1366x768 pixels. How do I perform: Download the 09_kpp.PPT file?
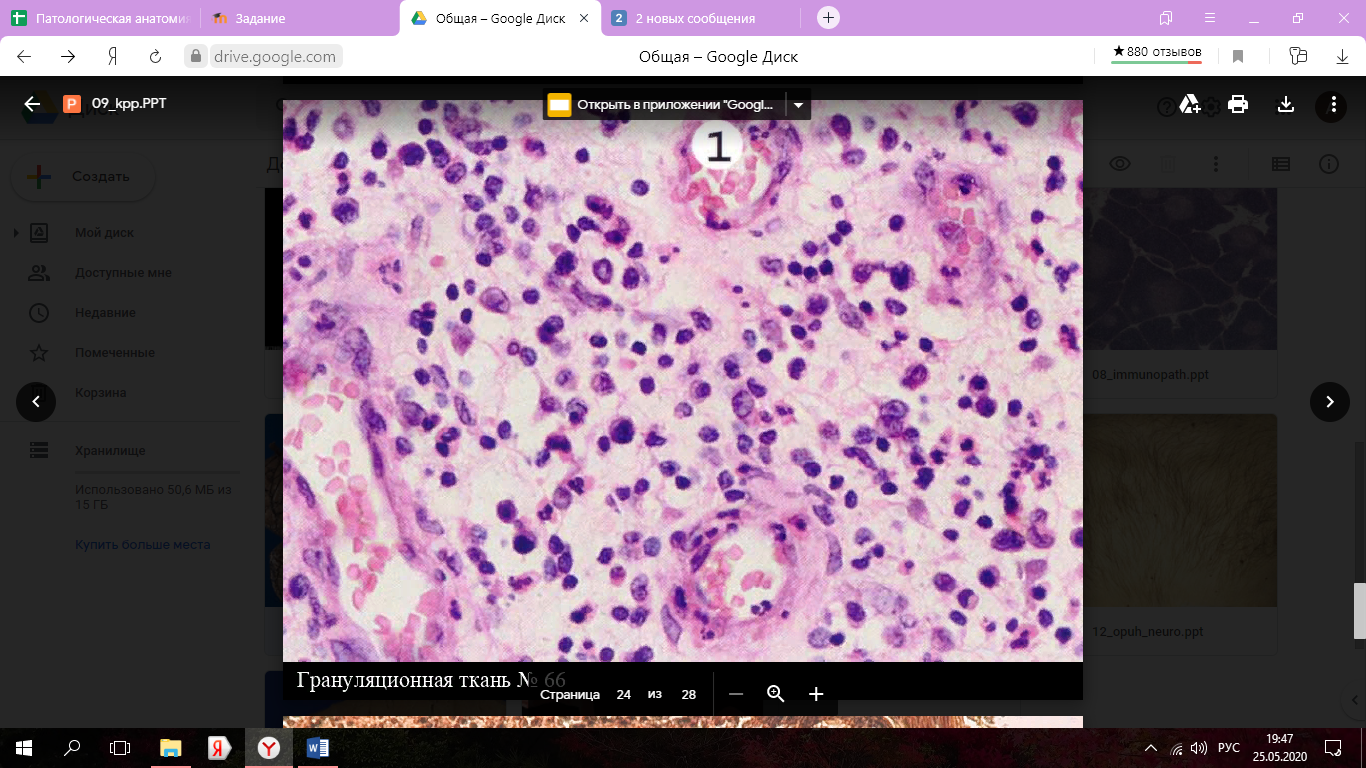[1286, 104]
